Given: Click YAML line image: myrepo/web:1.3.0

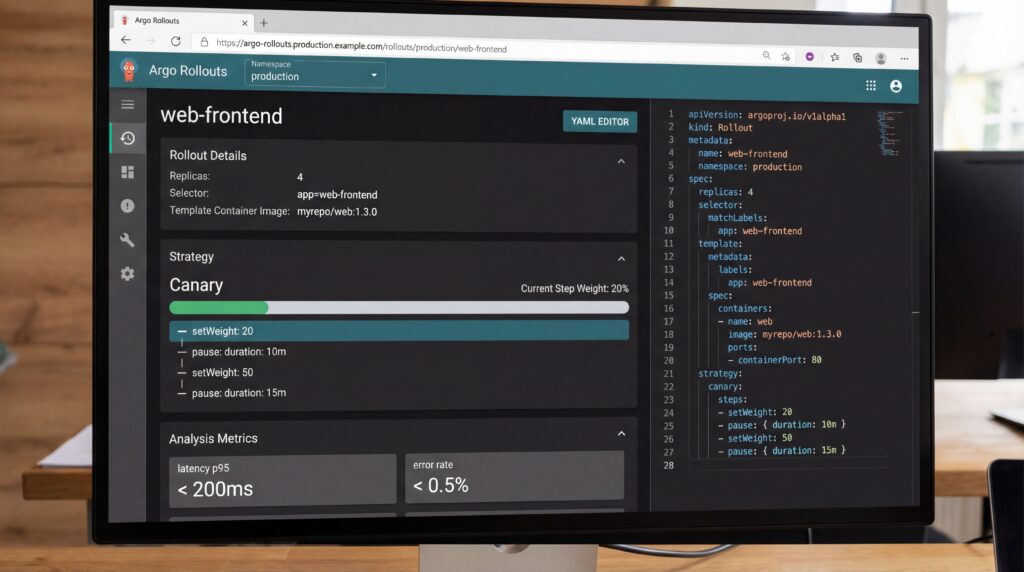Looking at the screenshot, I should click(x=784, y=334).
